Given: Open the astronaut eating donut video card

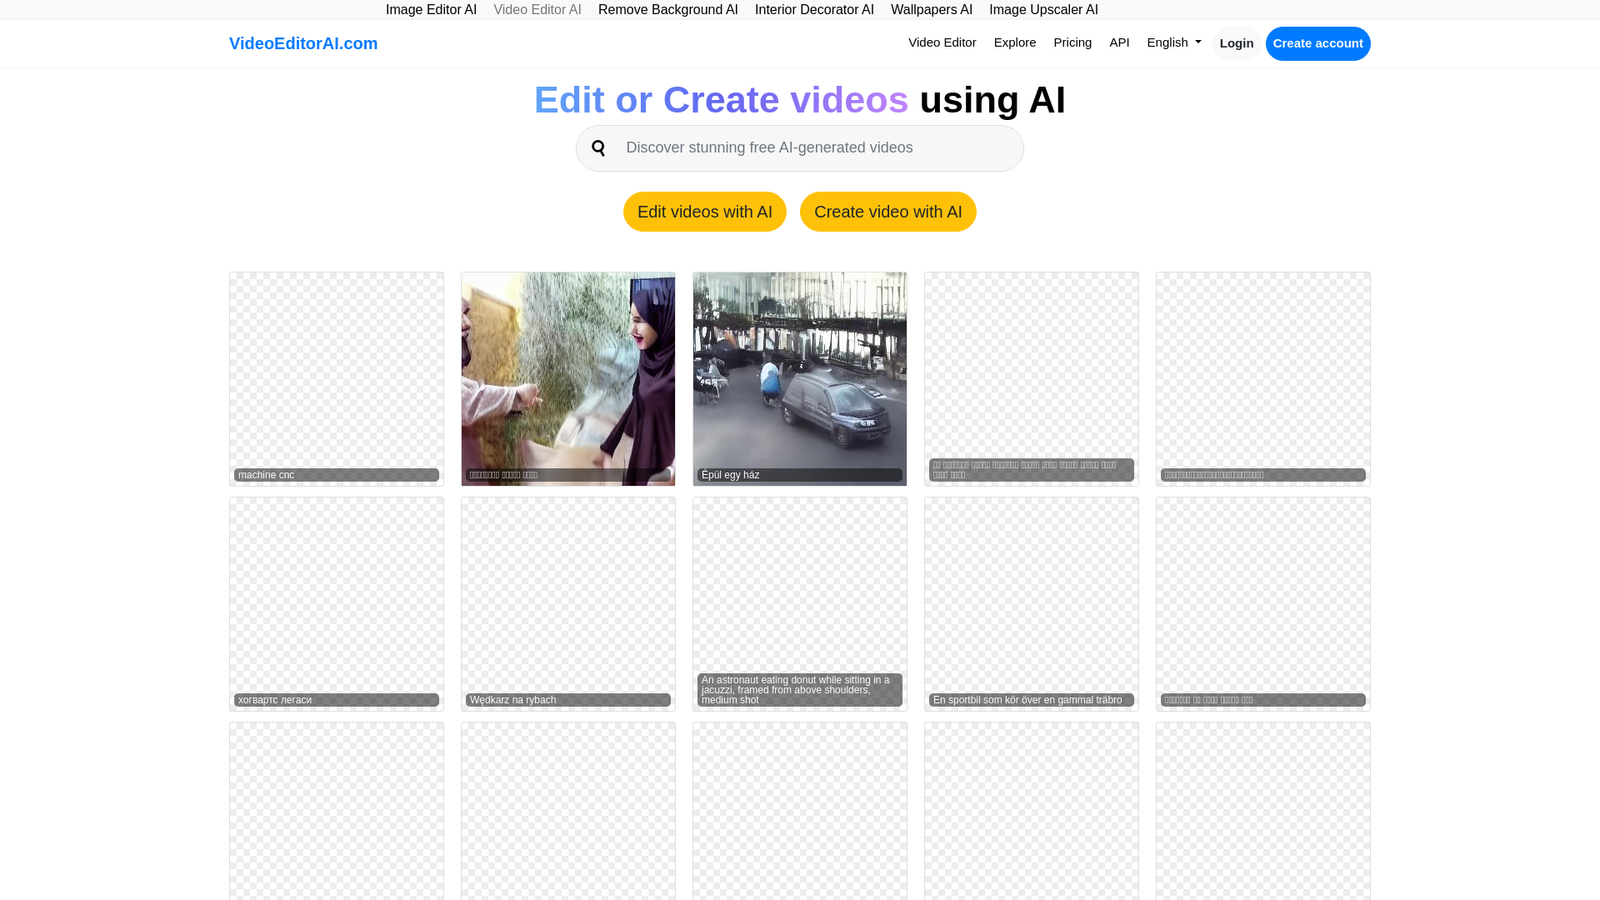Looking at the screenshot, I should tap(800, 604).
